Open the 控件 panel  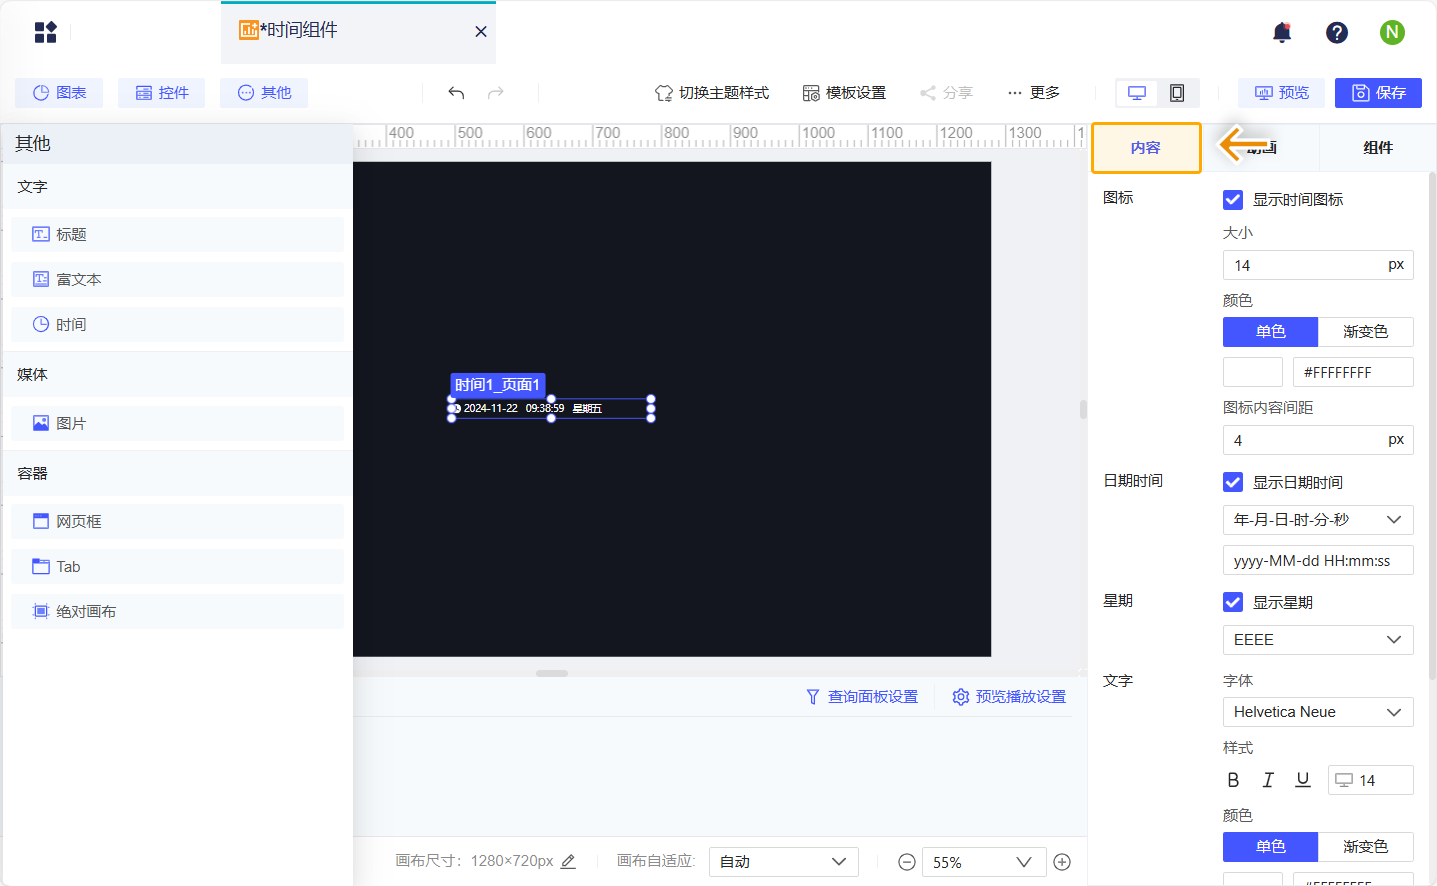click(162, 93)
